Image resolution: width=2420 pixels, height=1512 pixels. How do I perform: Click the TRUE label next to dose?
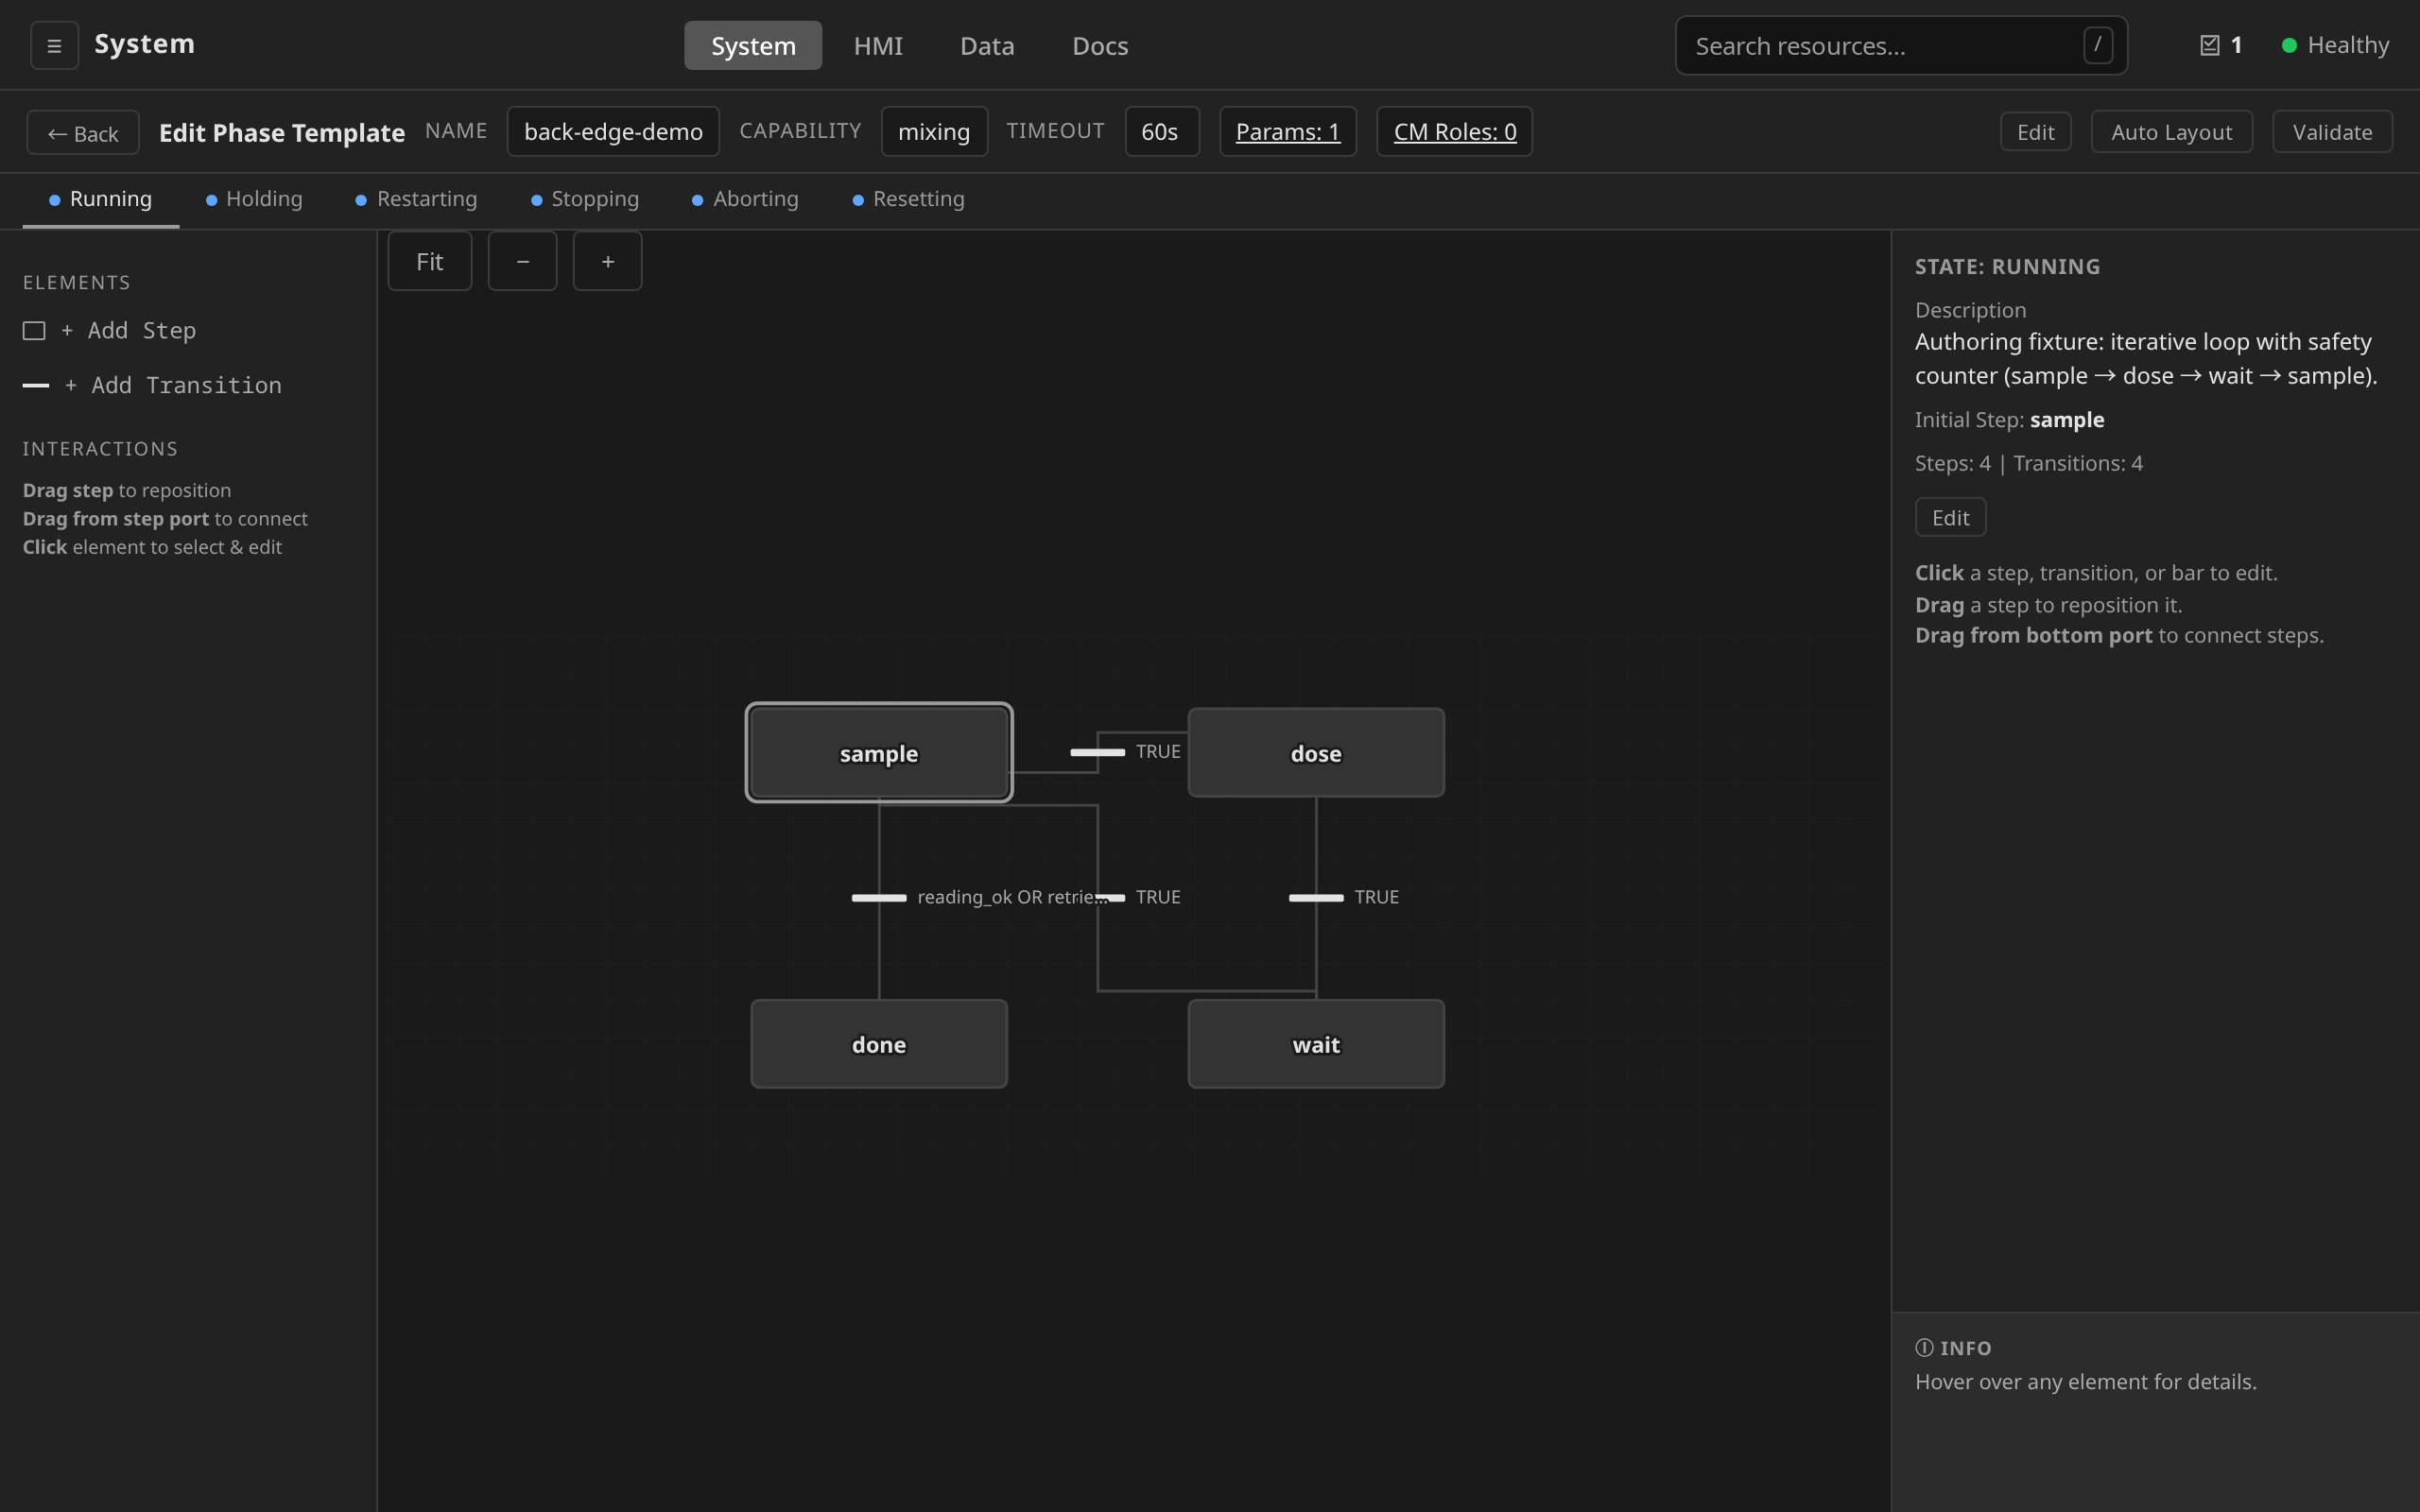tap(1158, 752)
